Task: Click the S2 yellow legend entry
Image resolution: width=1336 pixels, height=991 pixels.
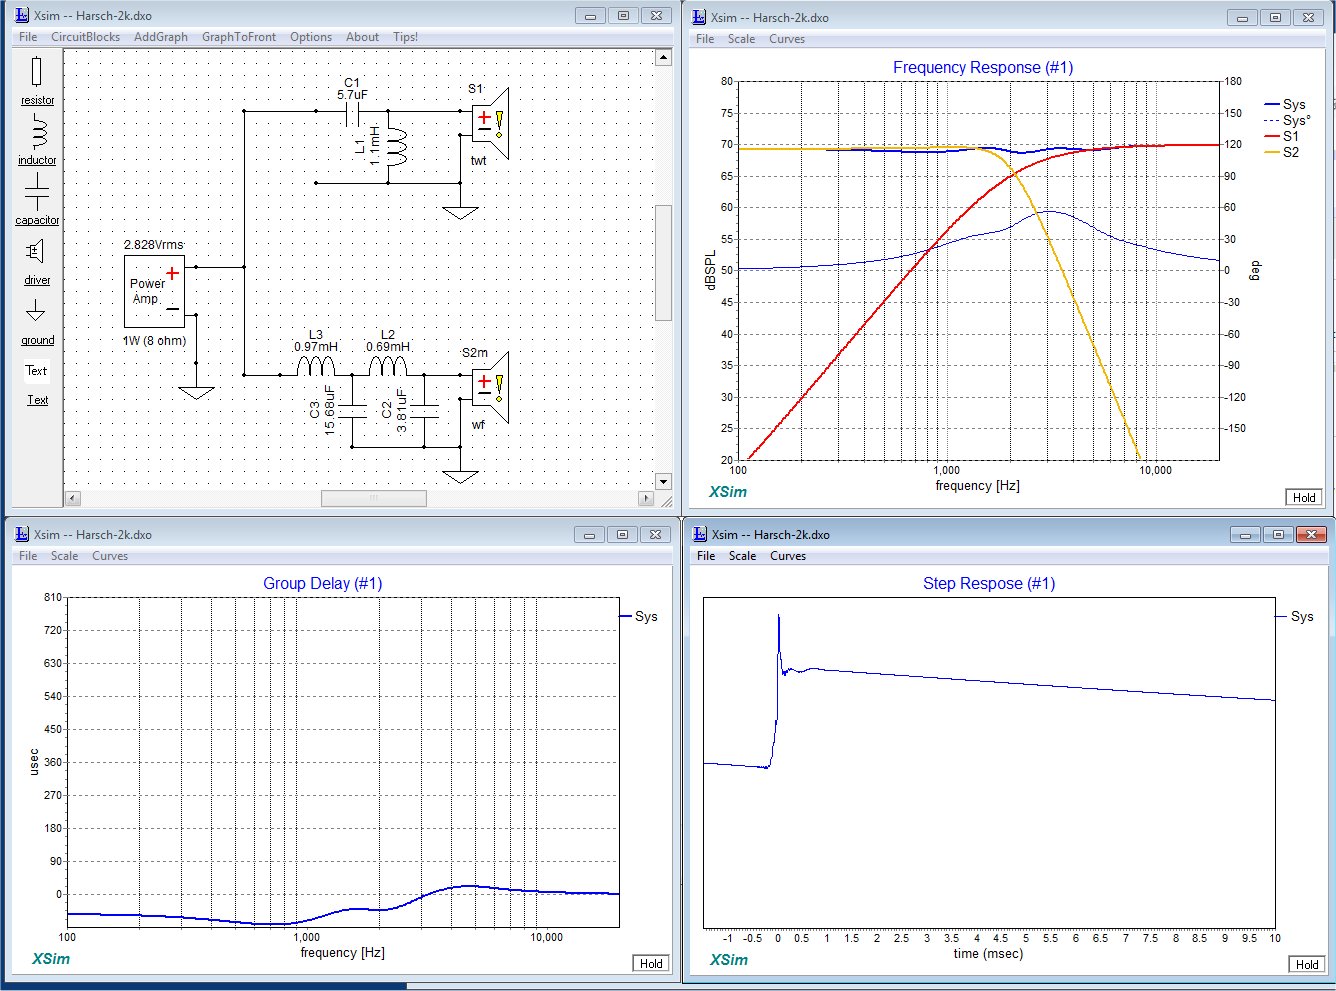Action: tap(1282, 152)
